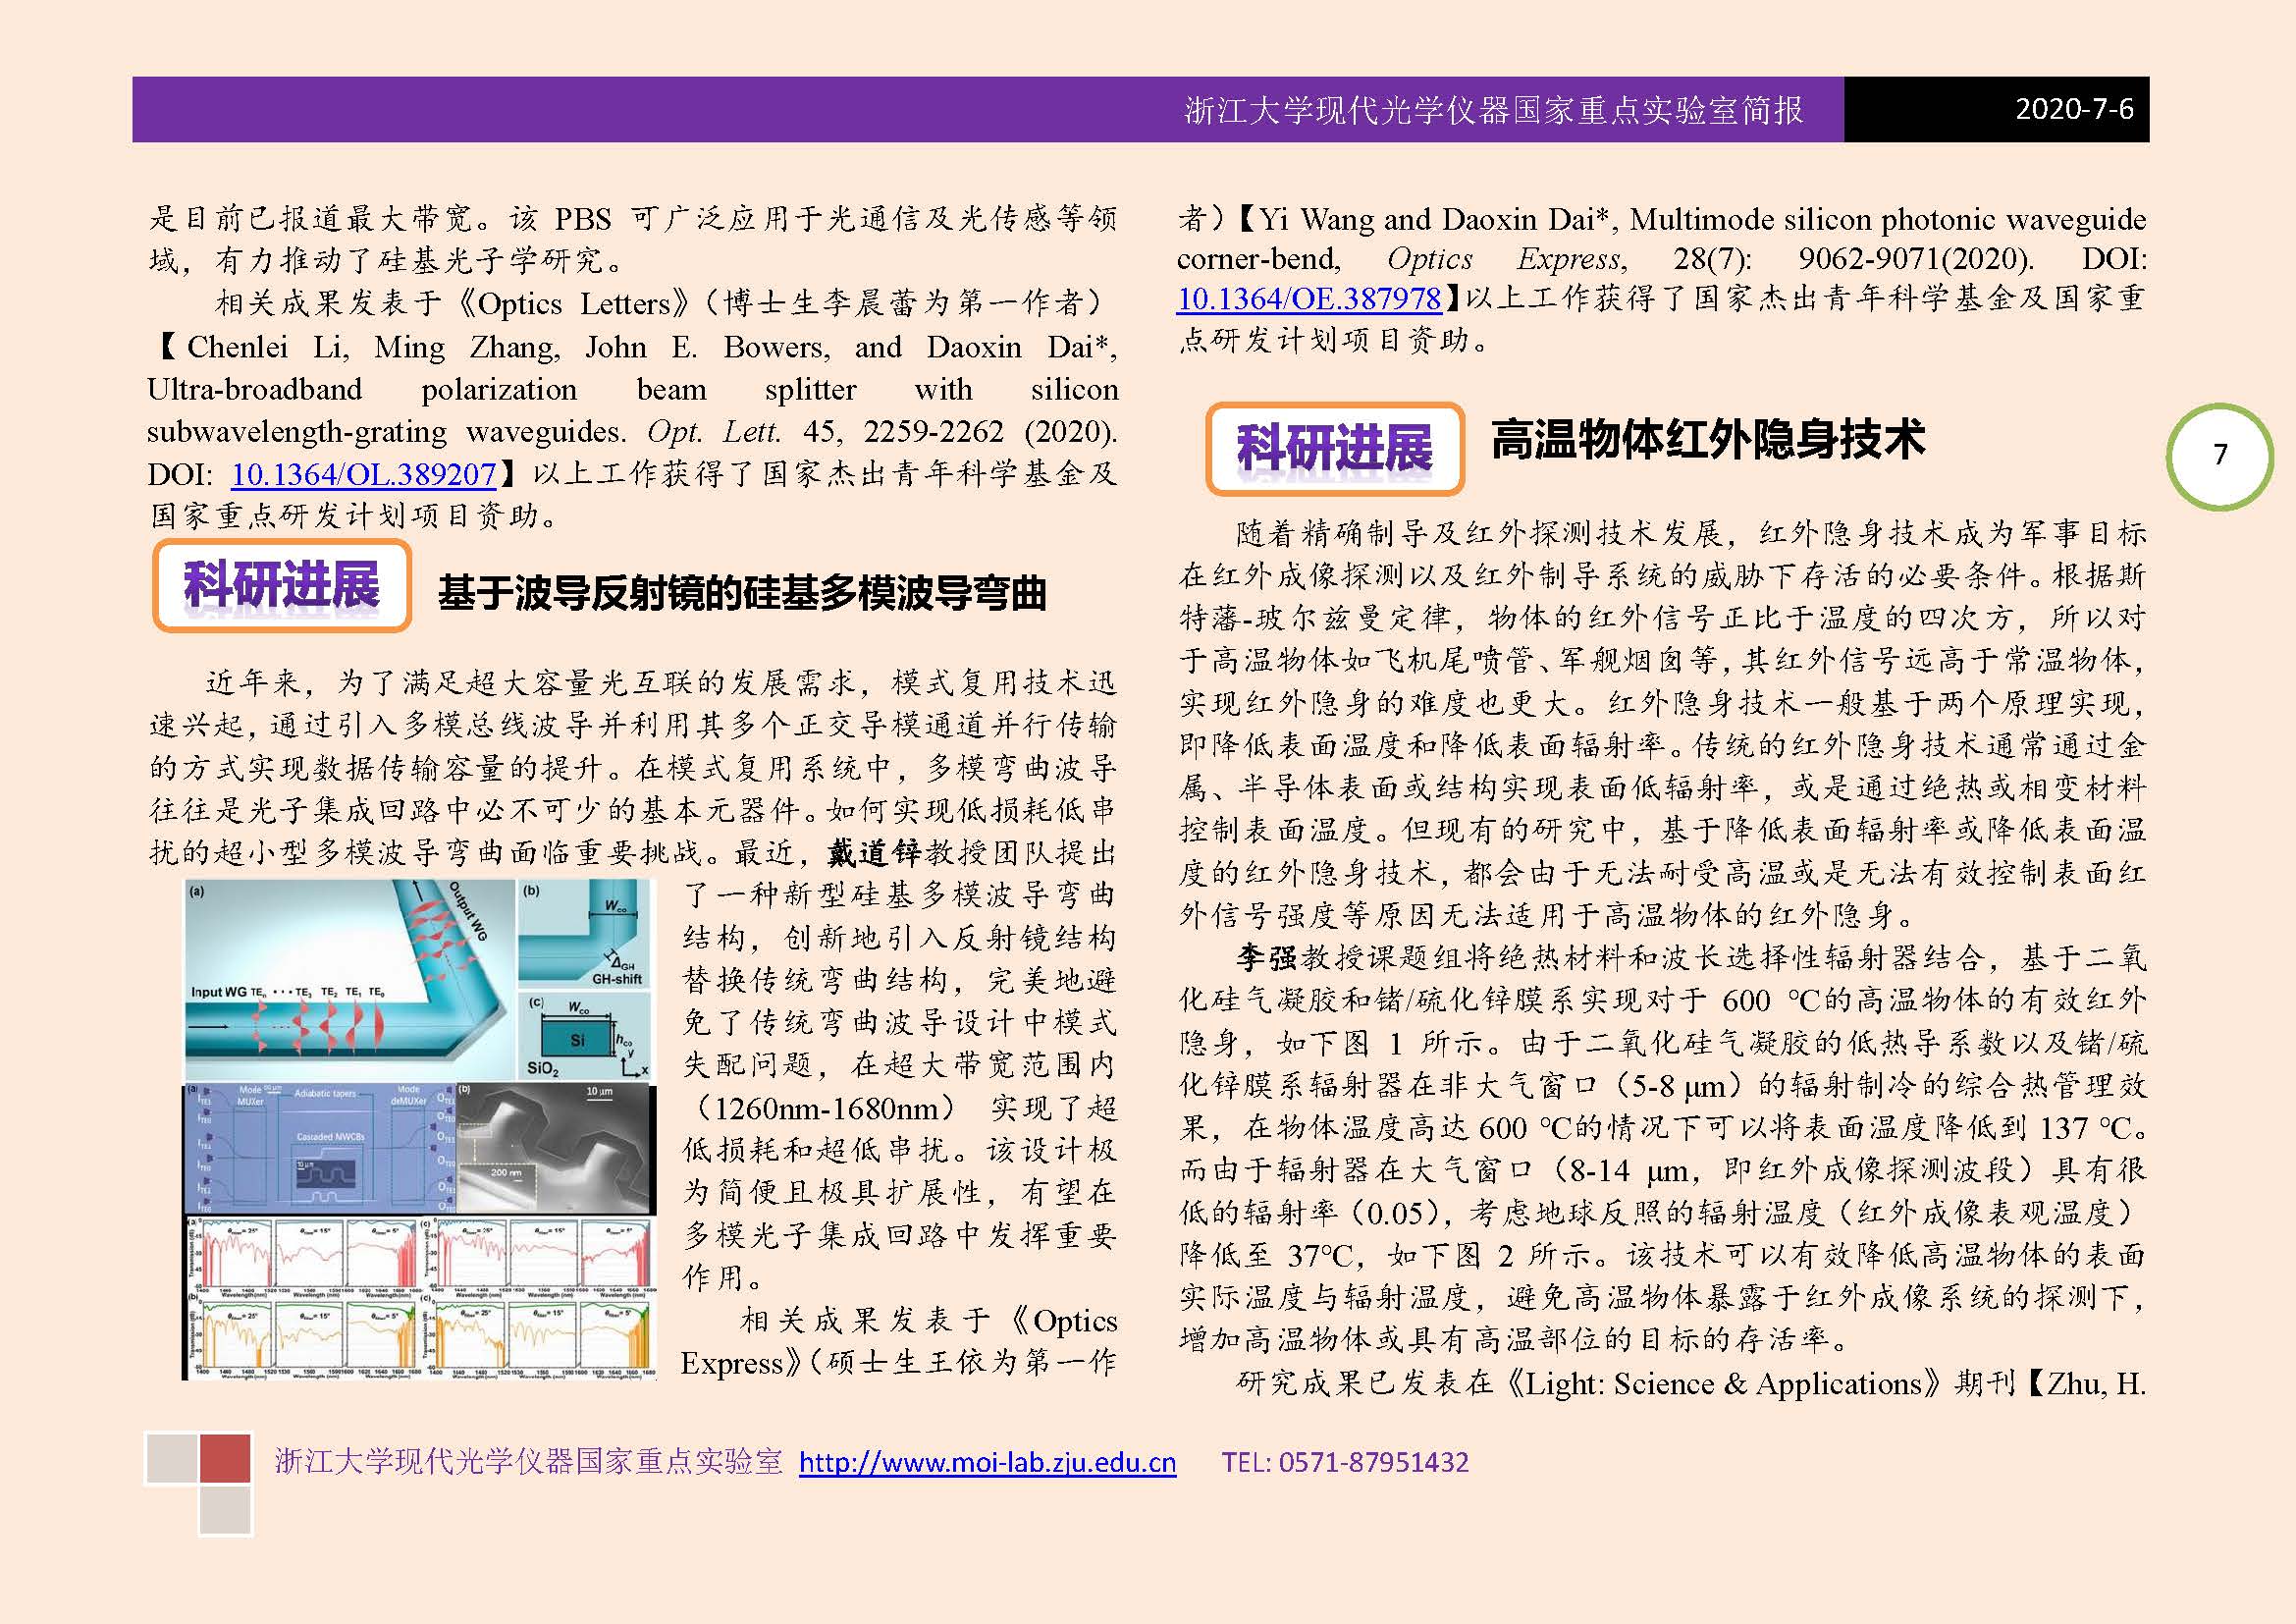Click the orange-green transmission spectrum plots

click(420, 1338)
